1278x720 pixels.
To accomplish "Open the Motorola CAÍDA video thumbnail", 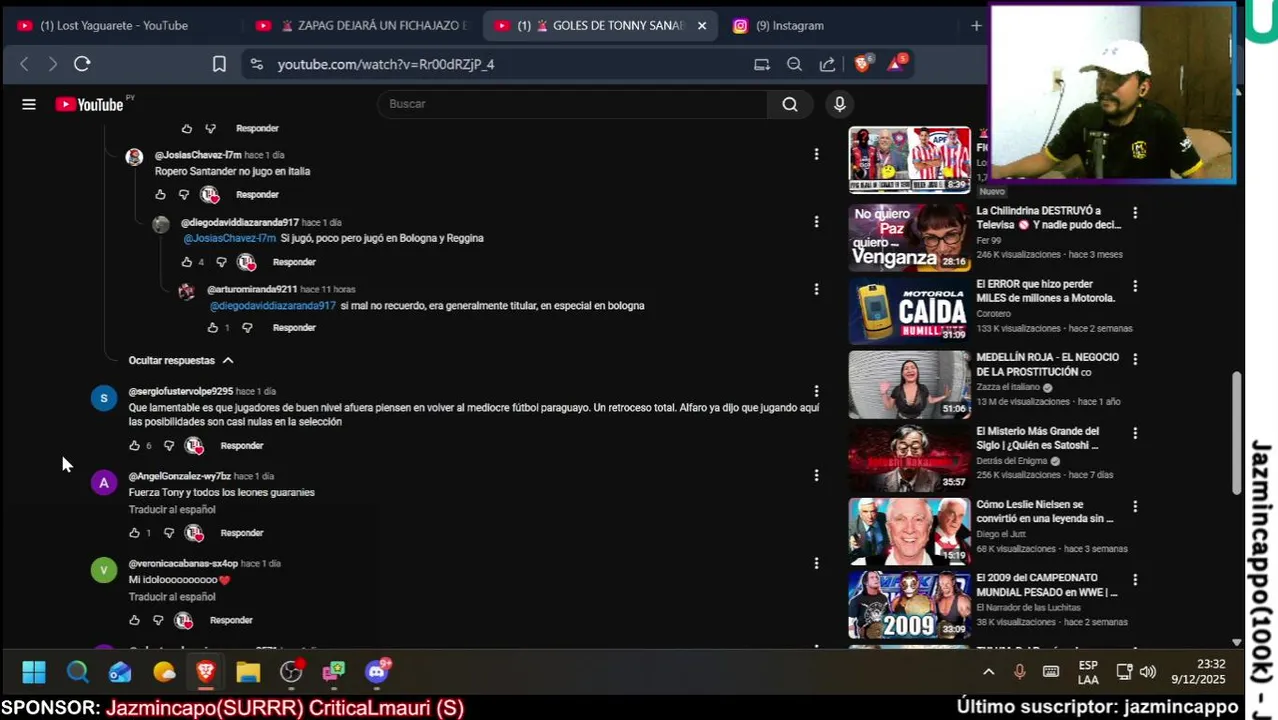I will 909,311.
